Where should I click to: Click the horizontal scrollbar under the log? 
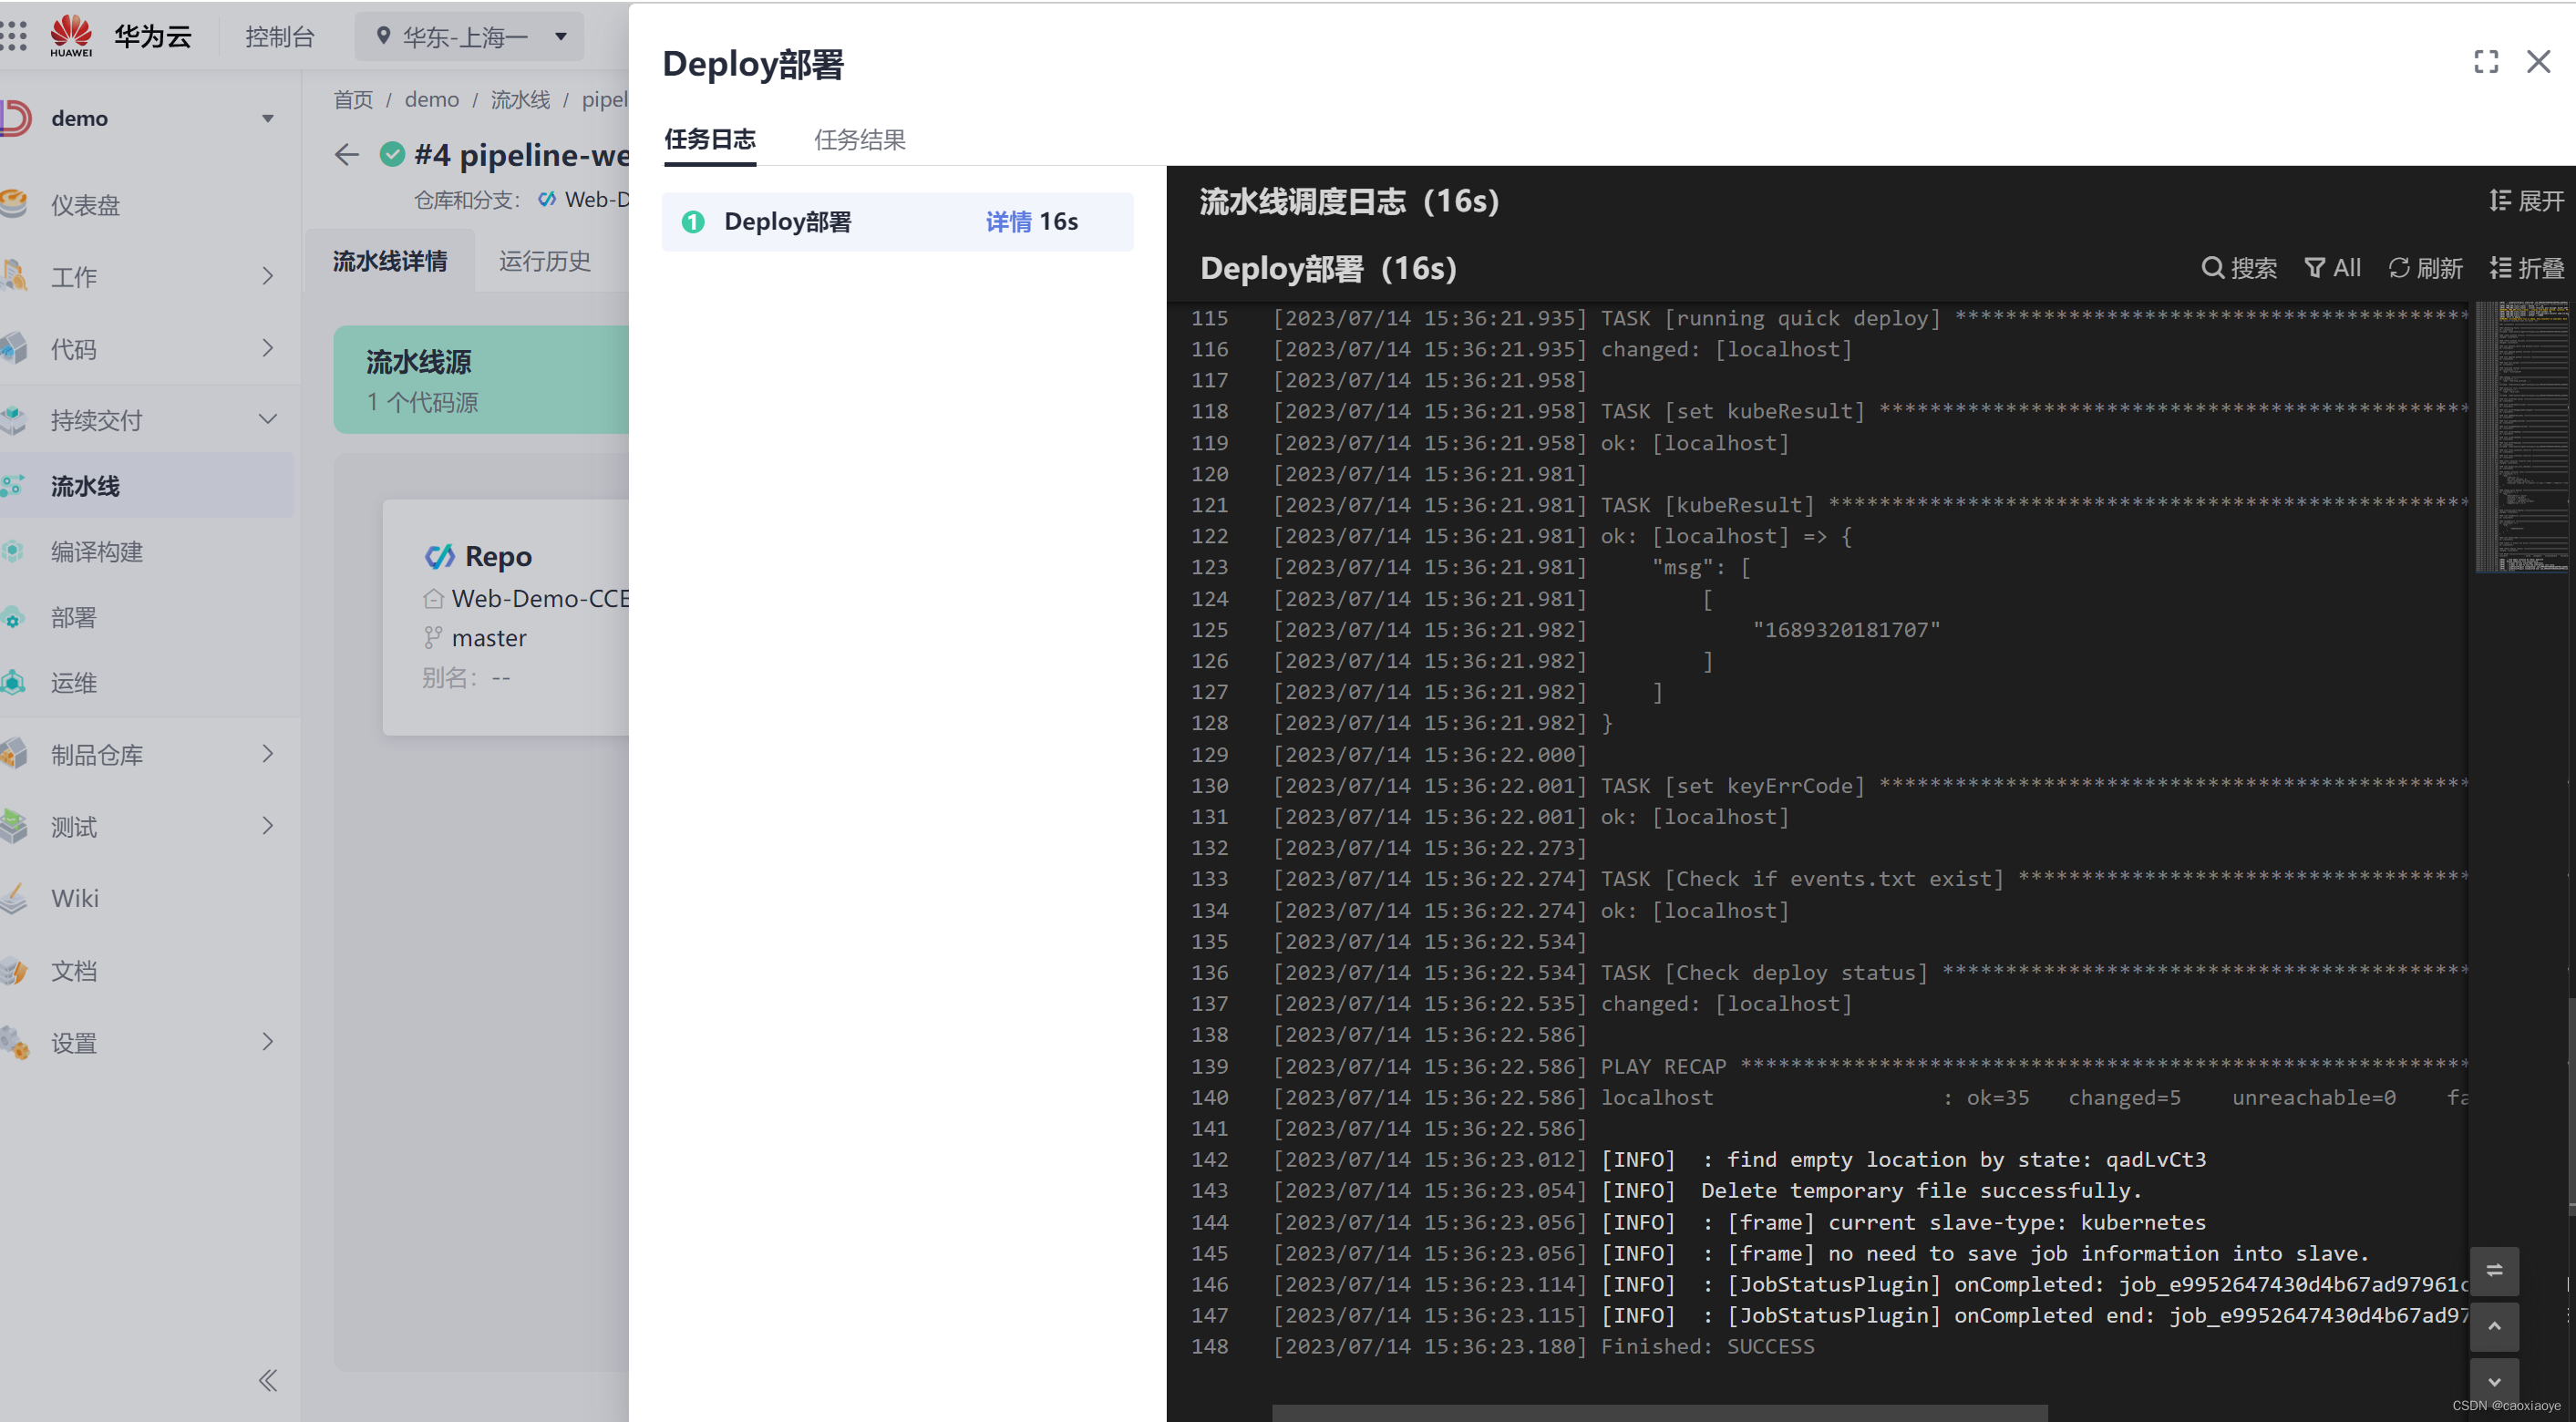pyautogui.click(x=1658, y=1412)
